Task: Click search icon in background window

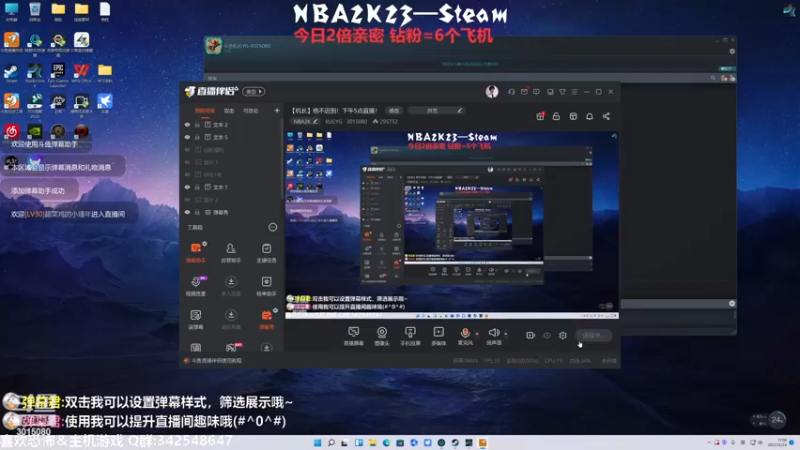Action: pos(713,78)
